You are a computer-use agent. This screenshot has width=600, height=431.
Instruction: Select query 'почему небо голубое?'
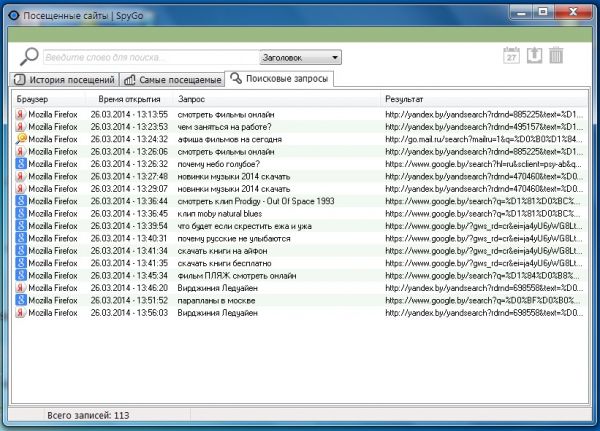coord(219,164)
